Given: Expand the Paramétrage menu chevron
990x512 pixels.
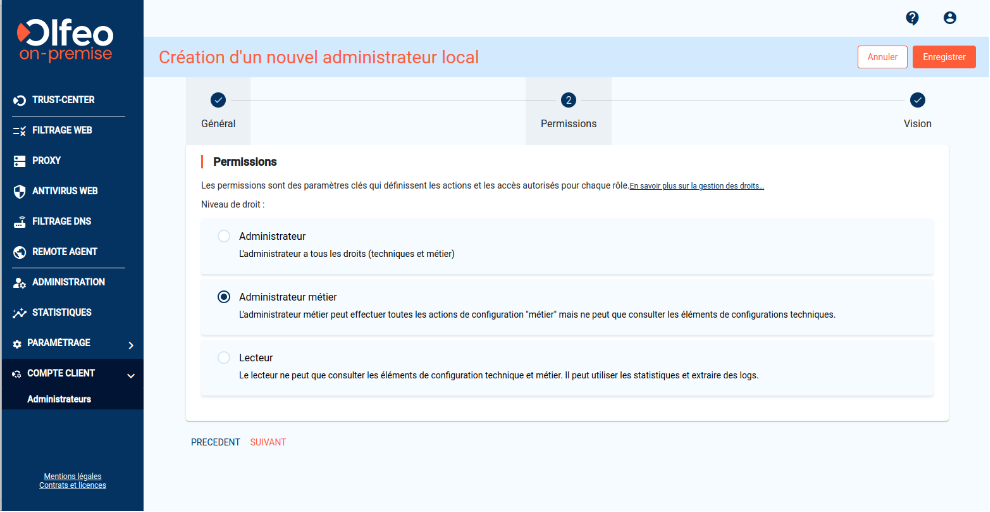Looking at the screenshot, I should pyautogui.click(x=130, y=345).
